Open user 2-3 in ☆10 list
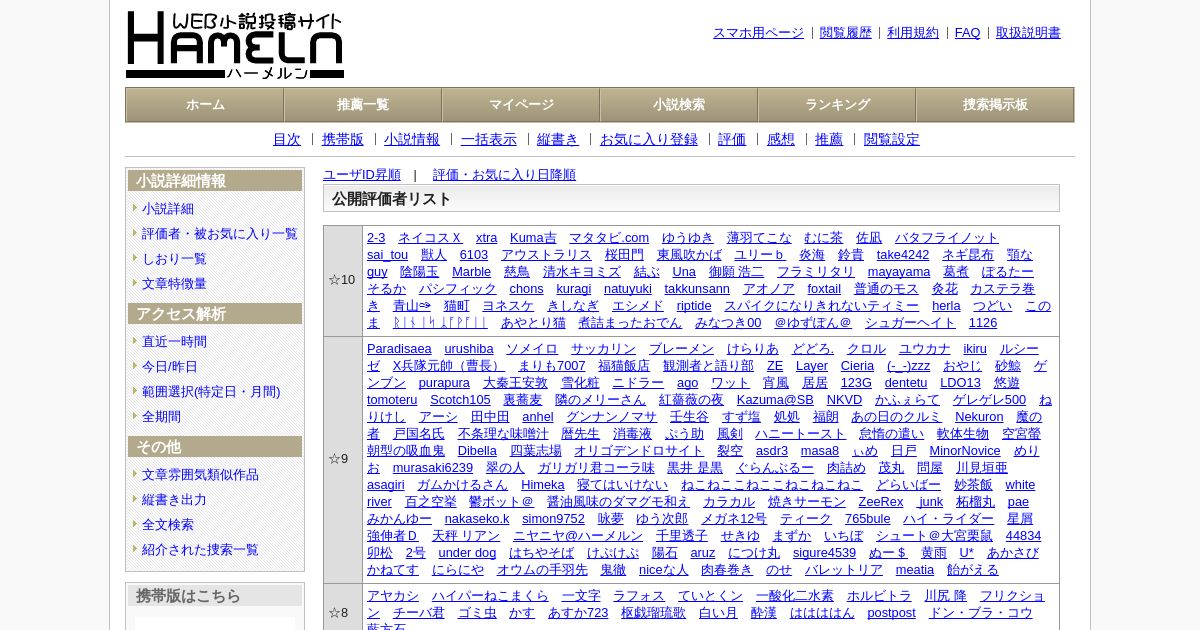 [376, 238]
